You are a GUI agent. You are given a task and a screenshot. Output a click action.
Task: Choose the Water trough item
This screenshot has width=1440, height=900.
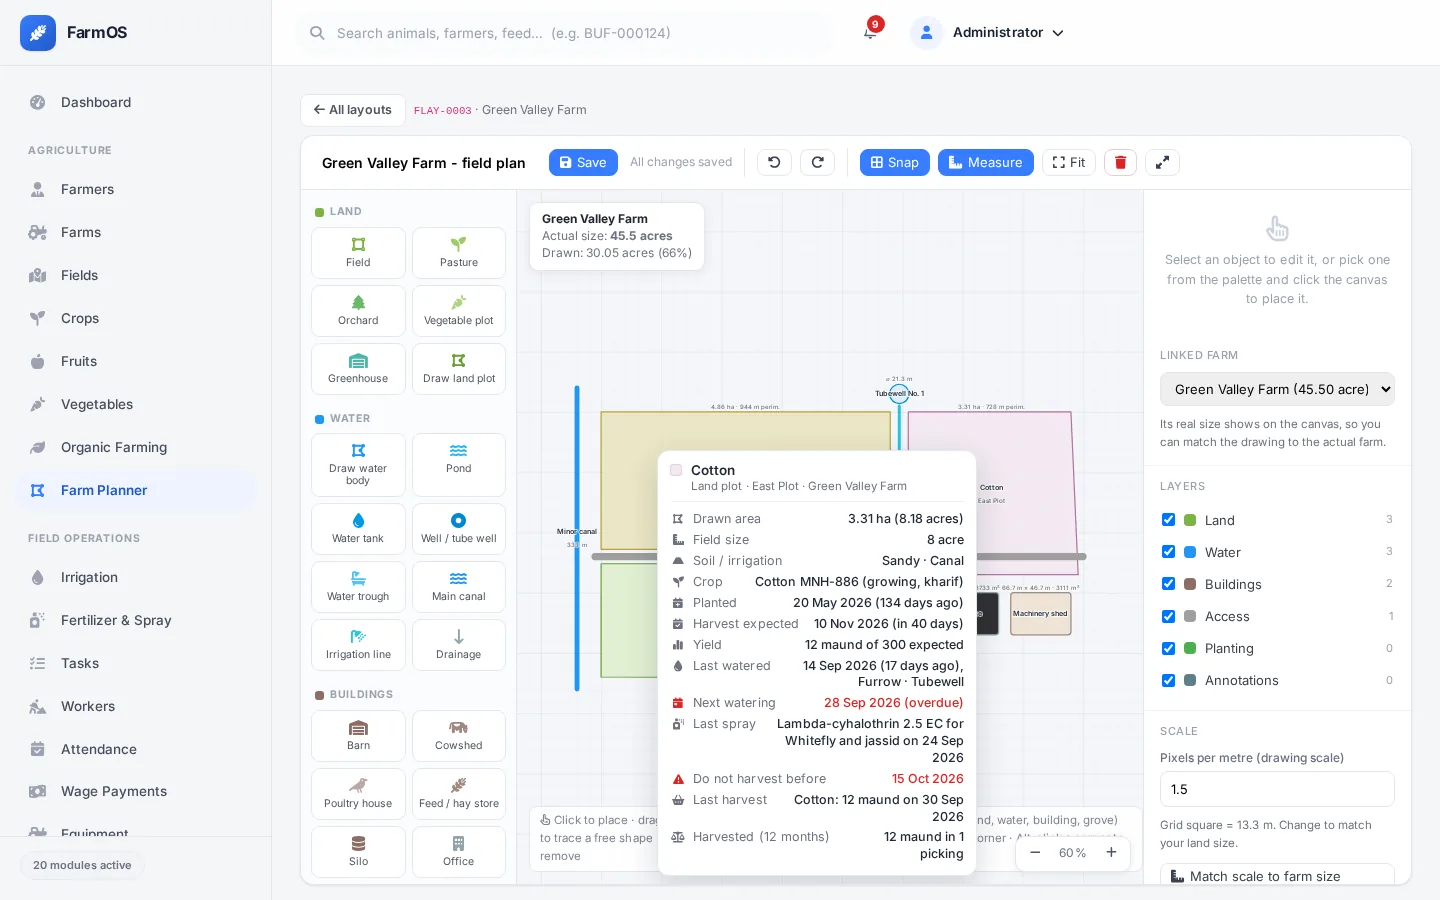pyautogui.click(x=358, y=587)
